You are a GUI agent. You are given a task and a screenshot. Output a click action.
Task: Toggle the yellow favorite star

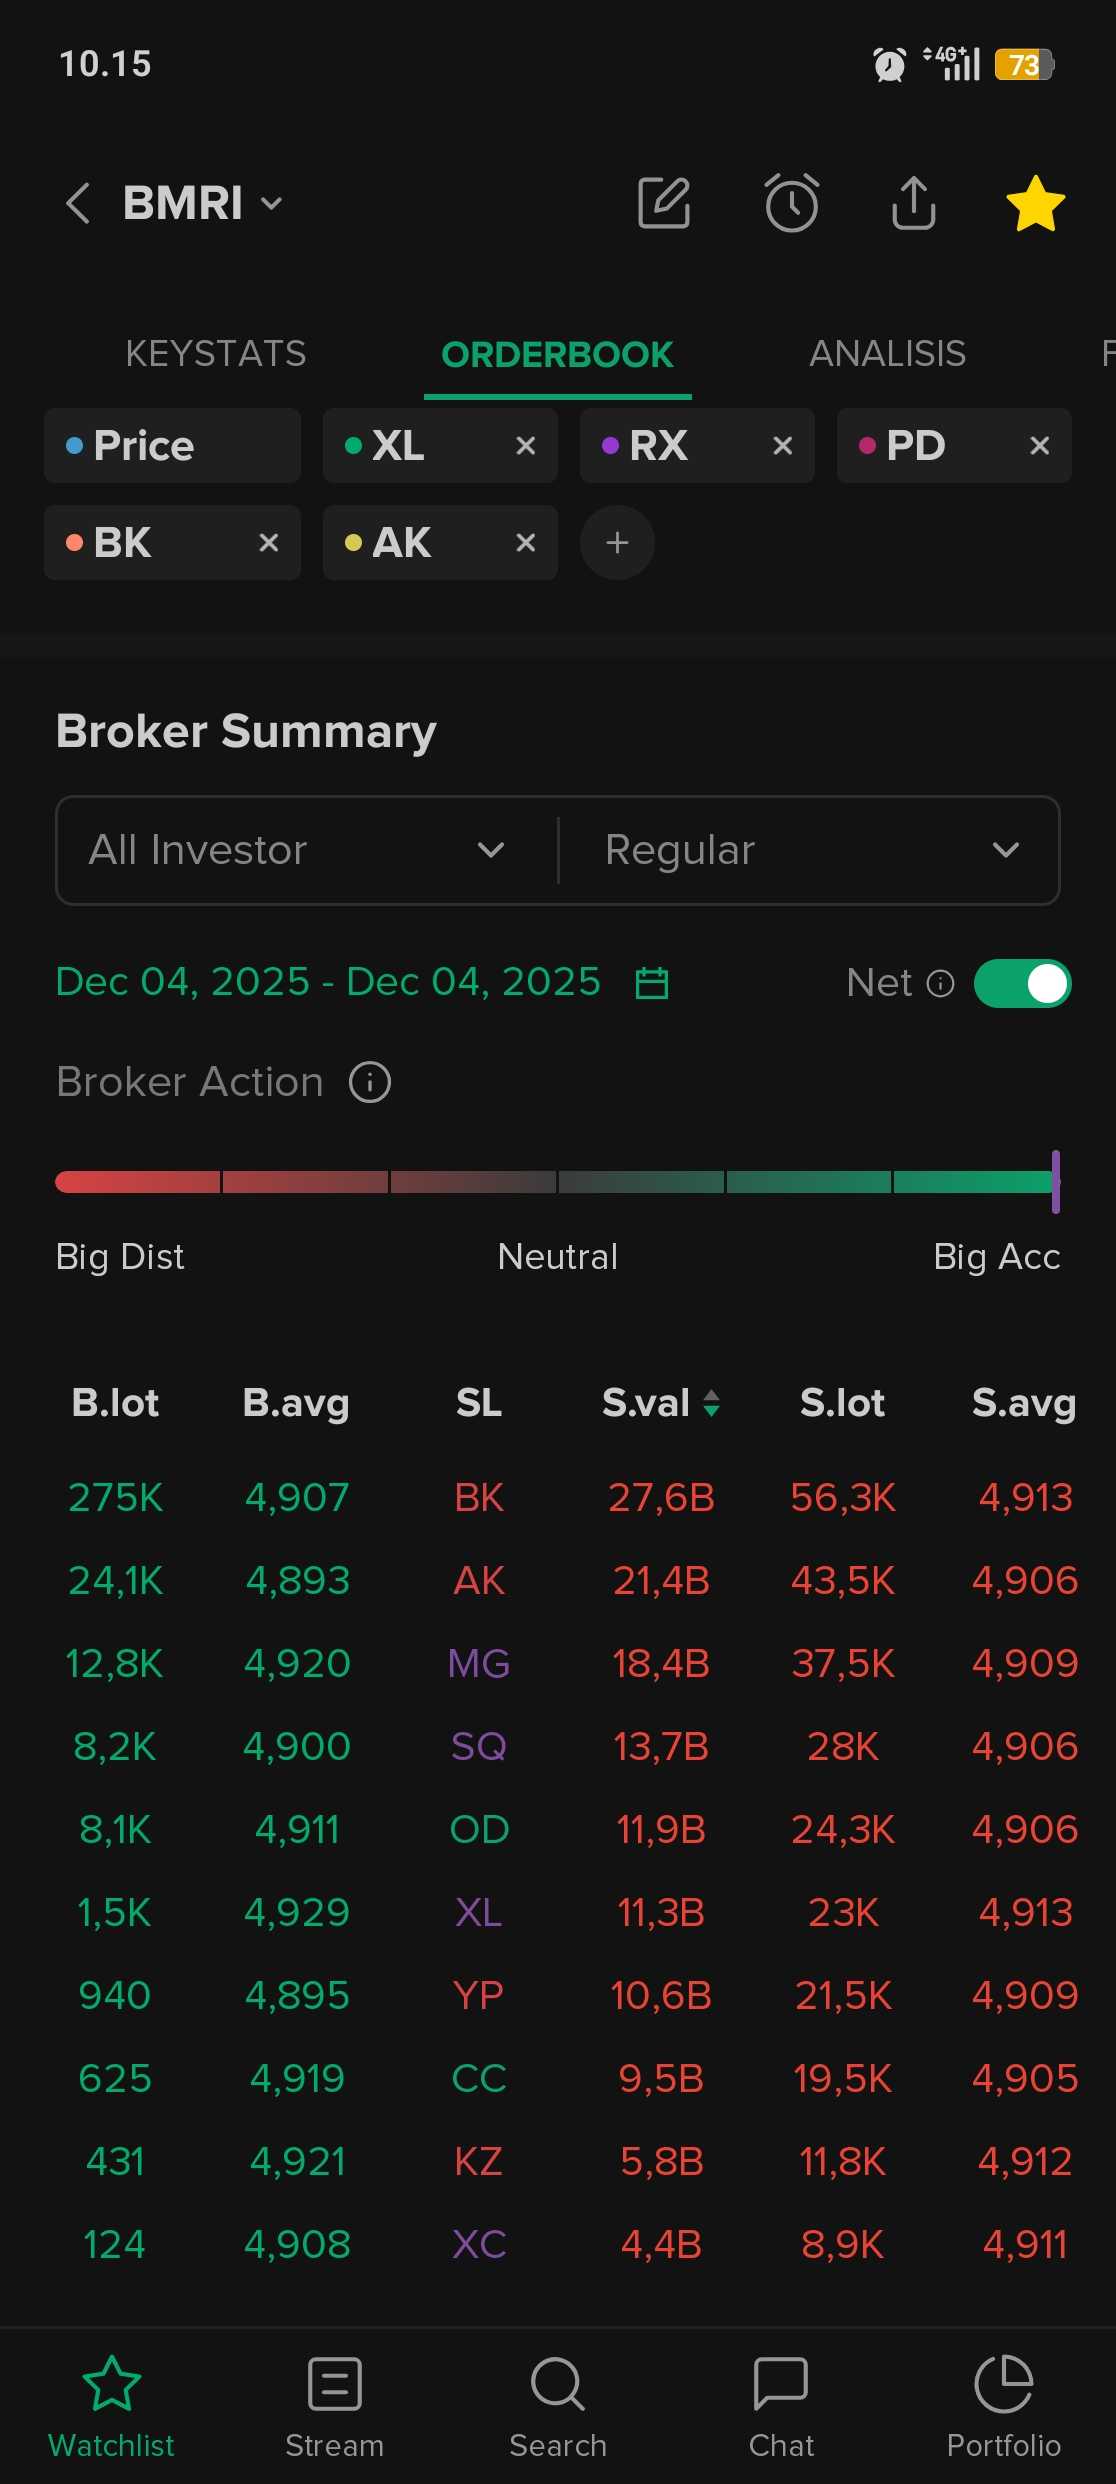click(1035, 203)
